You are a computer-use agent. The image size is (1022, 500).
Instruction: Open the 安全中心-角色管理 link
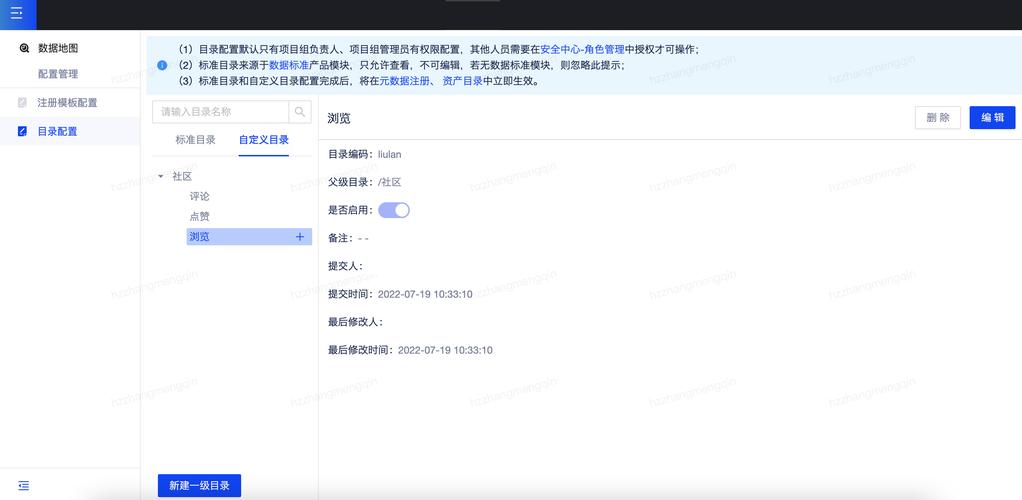pyautogui.click(x=583, y=50)
